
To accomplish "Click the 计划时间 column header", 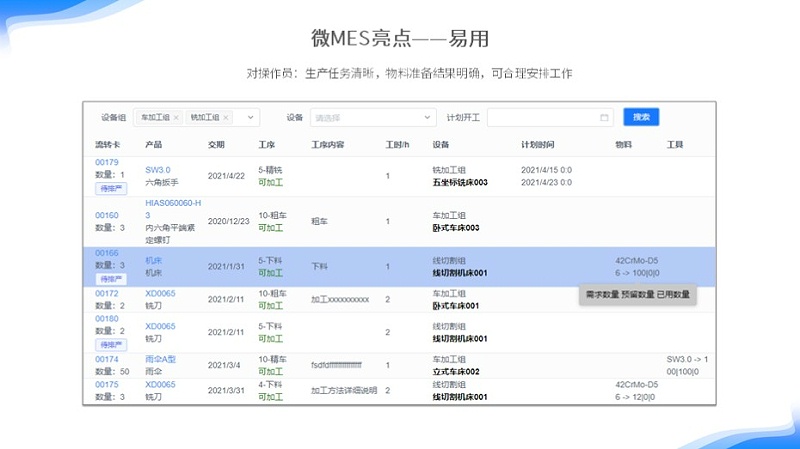I will click(x=537, y=144).
